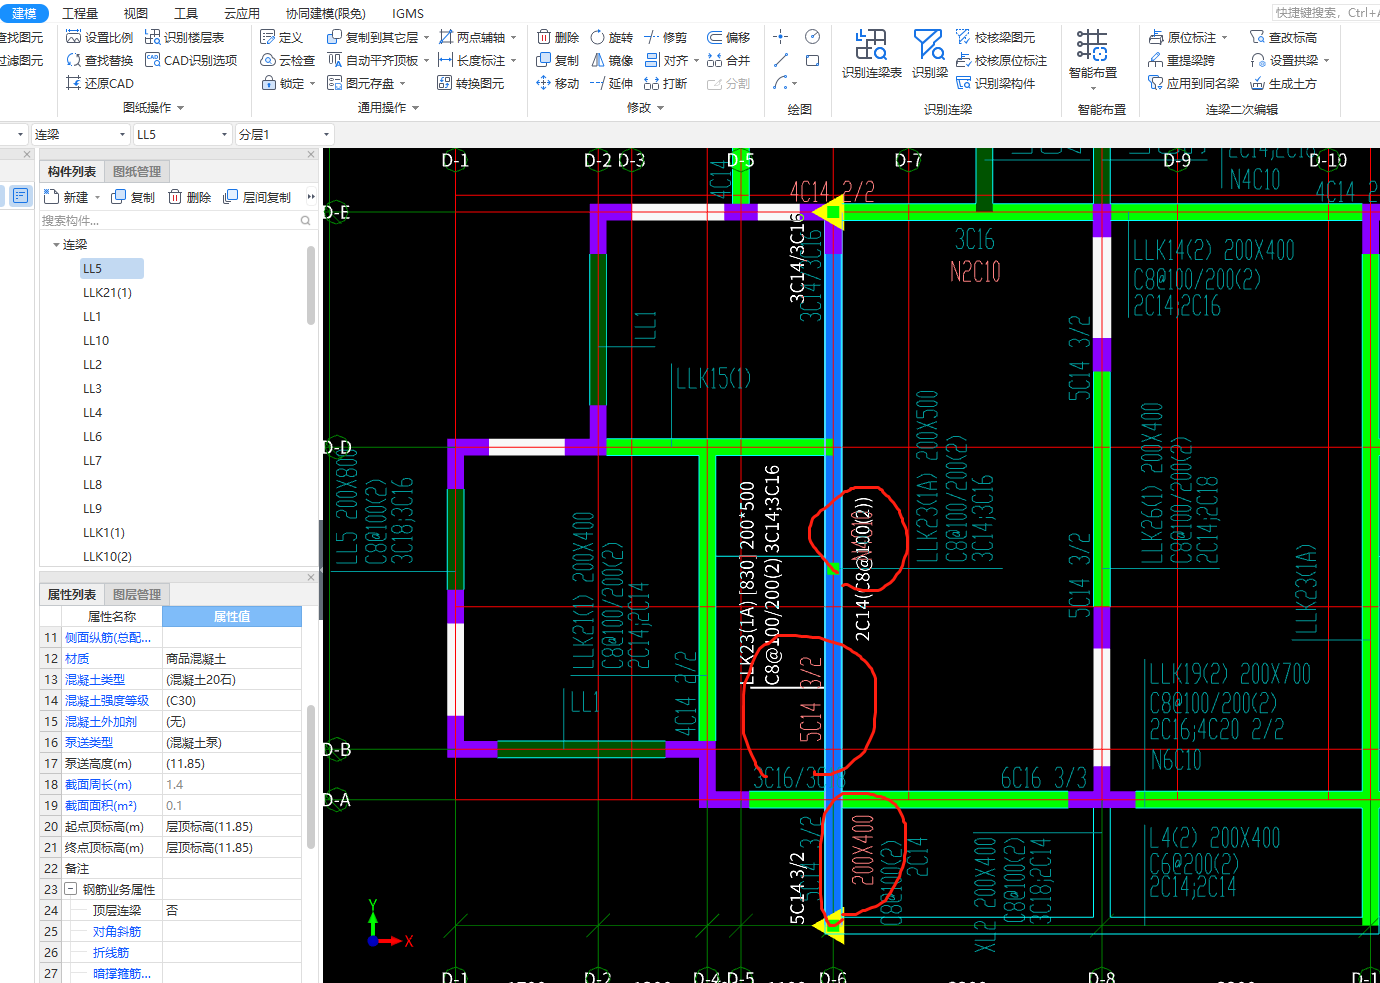Select the 镜像 (mirror) tool
The width and height of the screenshot is (1380, 983).
(611, 60)
